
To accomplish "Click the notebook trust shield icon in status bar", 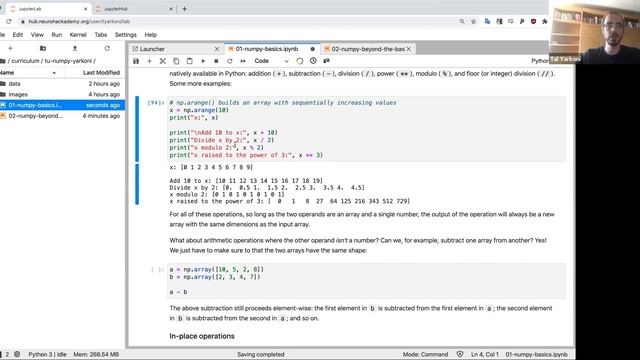I will (460, 354).
